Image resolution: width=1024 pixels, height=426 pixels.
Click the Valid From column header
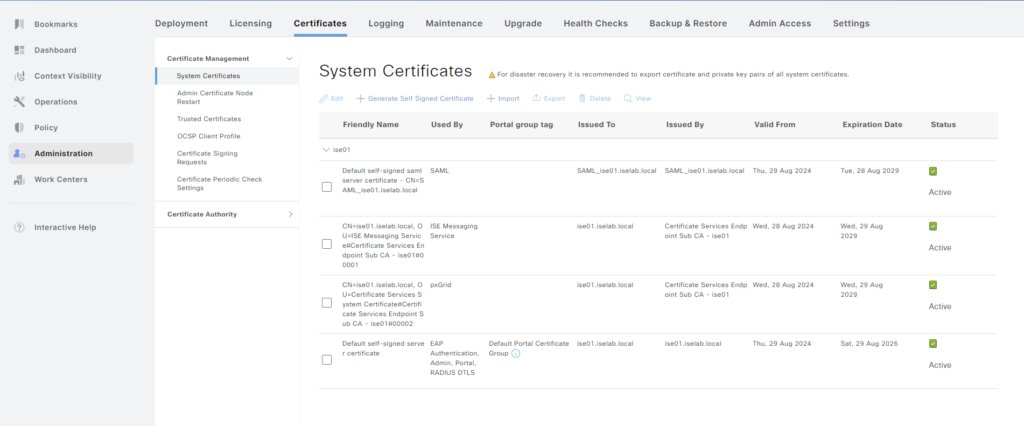[x=775, y=125]
